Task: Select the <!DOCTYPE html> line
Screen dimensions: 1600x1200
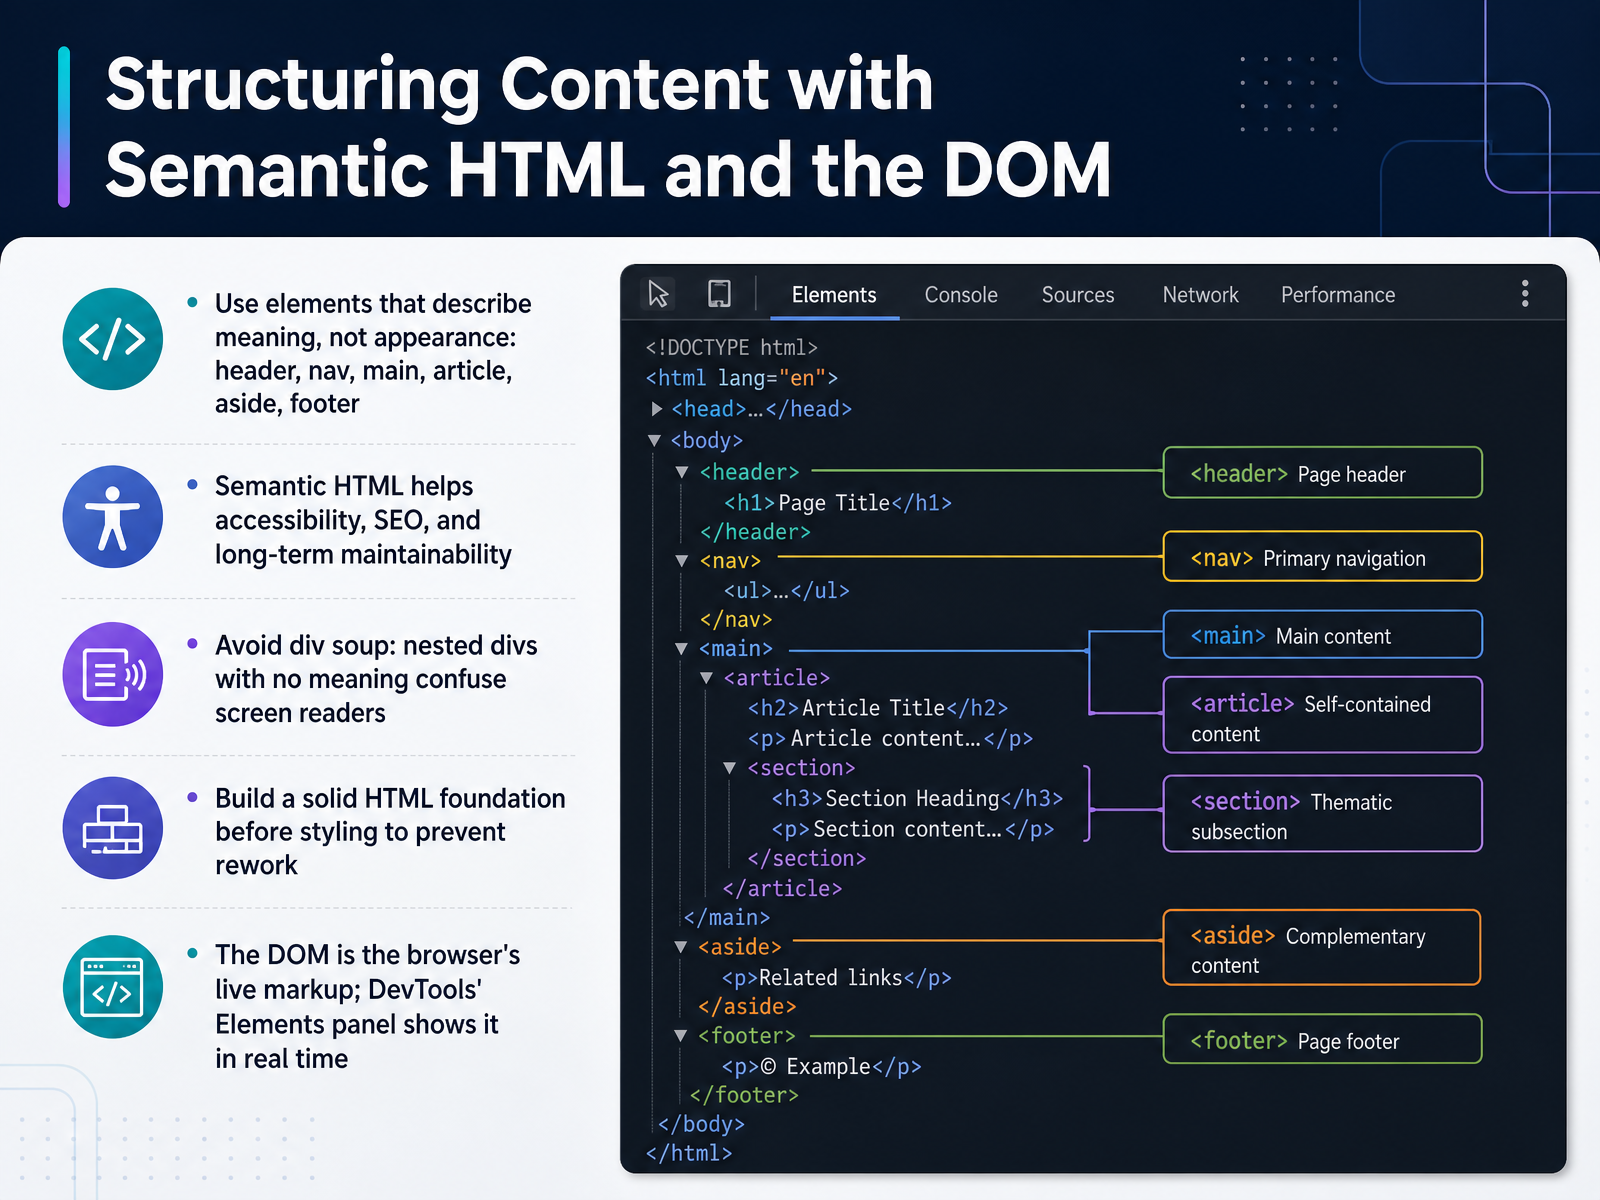Action: point(732,347)
